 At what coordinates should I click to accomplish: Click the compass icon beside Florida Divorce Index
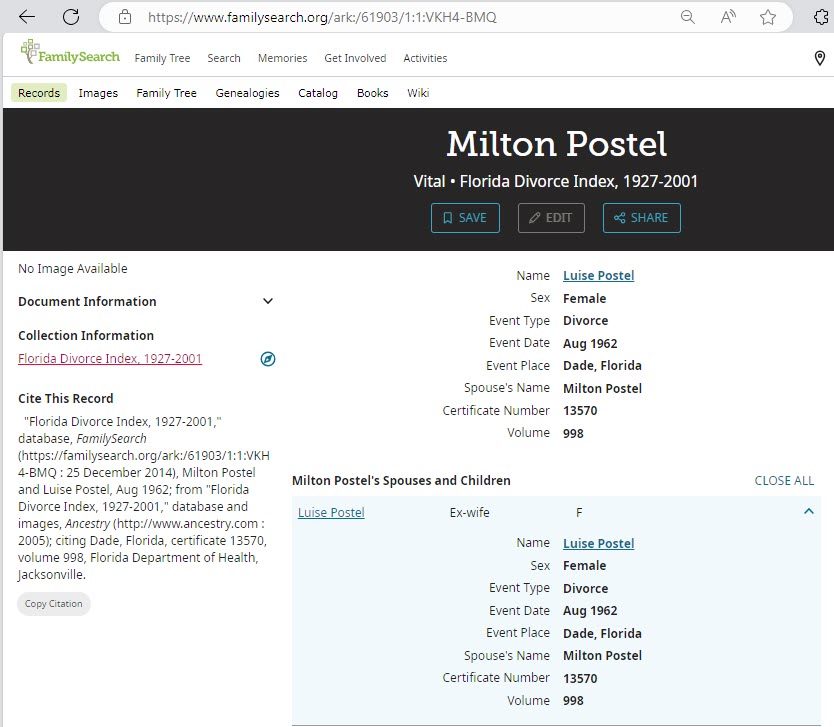click(x=268, y=359)
